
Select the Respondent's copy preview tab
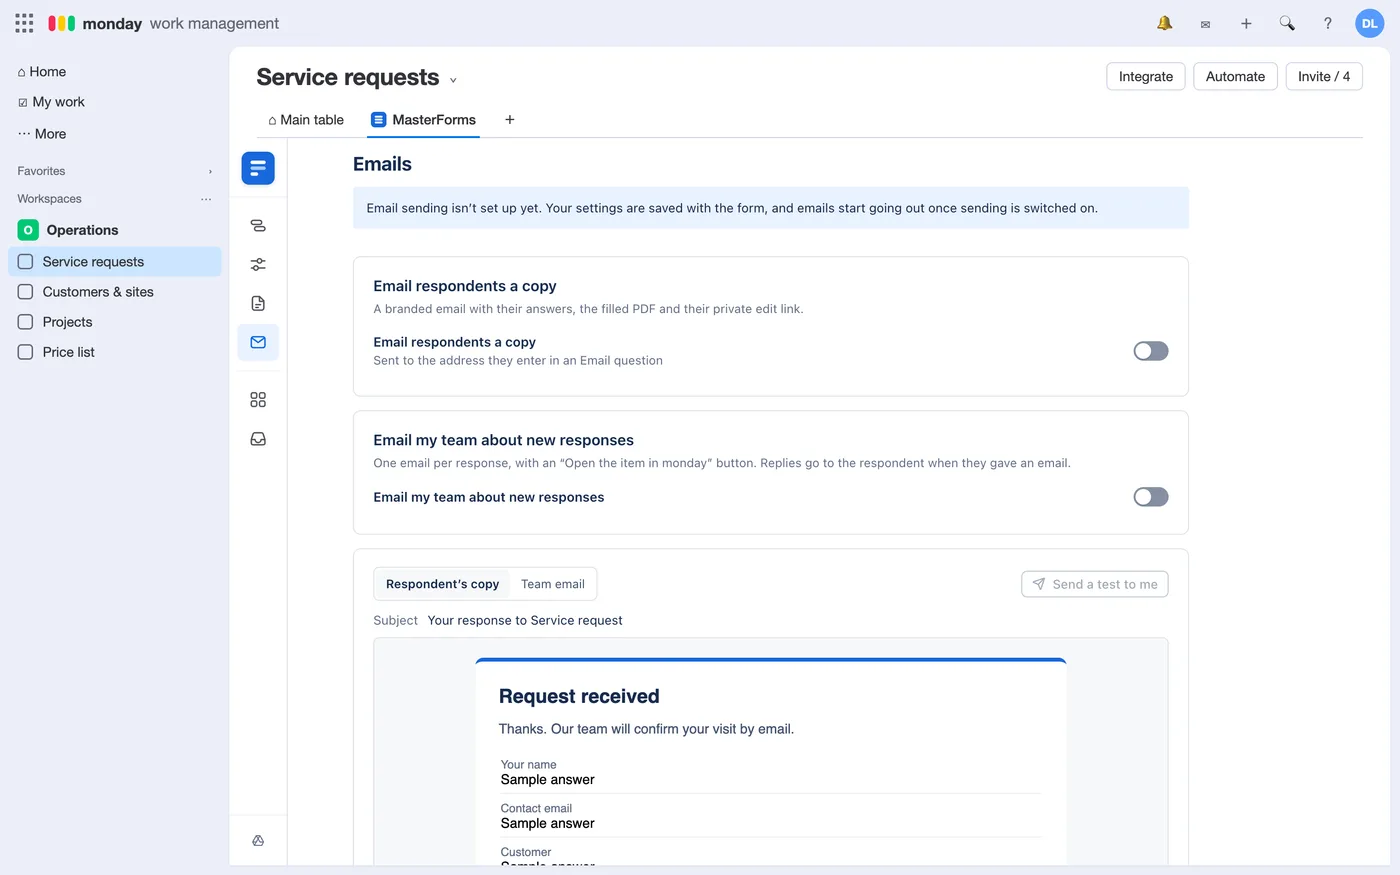point(442,584)
